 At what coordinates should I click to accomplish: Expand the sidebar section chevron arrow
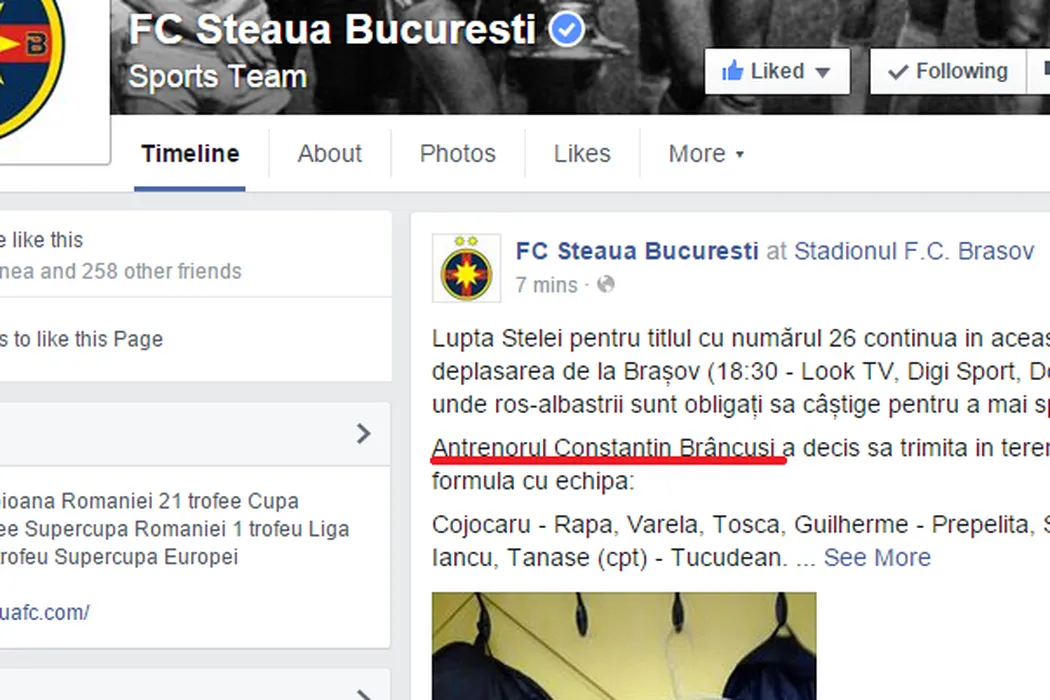(363, 433)
